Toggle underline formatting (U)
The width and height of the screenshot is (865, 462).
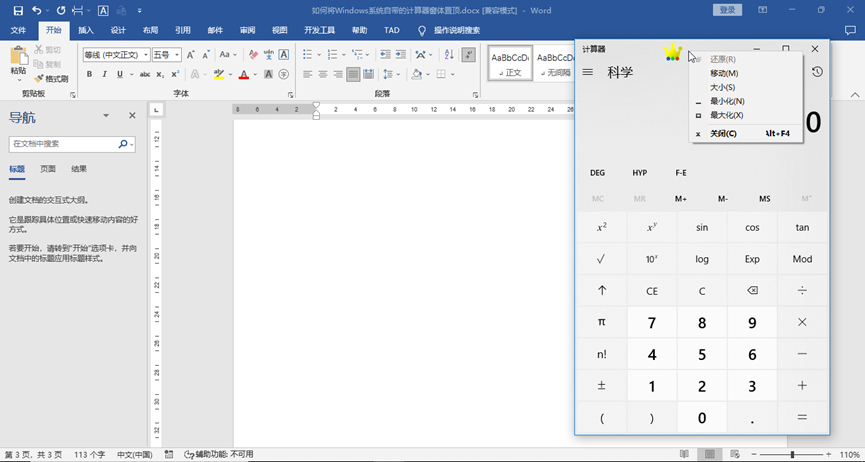click(x=119, y=74)
